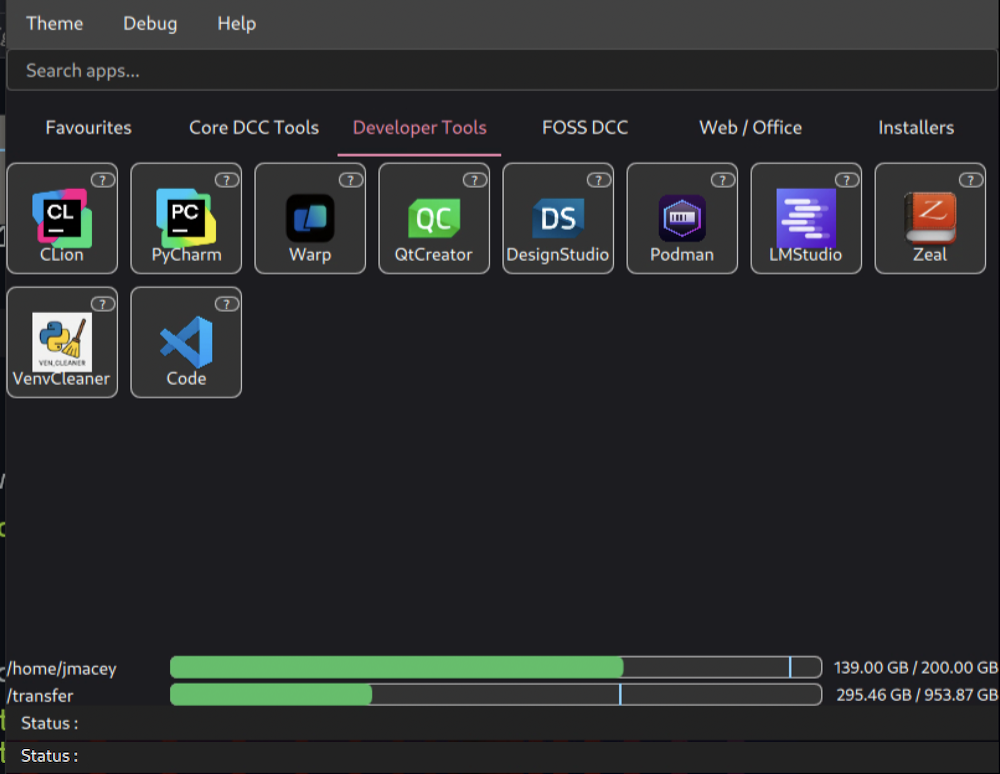Click the CLion label text
This screenshot has width=1000, height=774.
(62, 255)
